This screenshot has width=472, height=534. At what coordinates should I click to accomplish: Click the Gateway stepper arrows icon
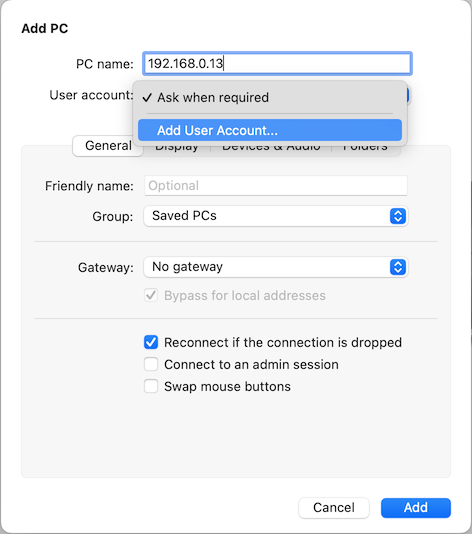[398, 267]
